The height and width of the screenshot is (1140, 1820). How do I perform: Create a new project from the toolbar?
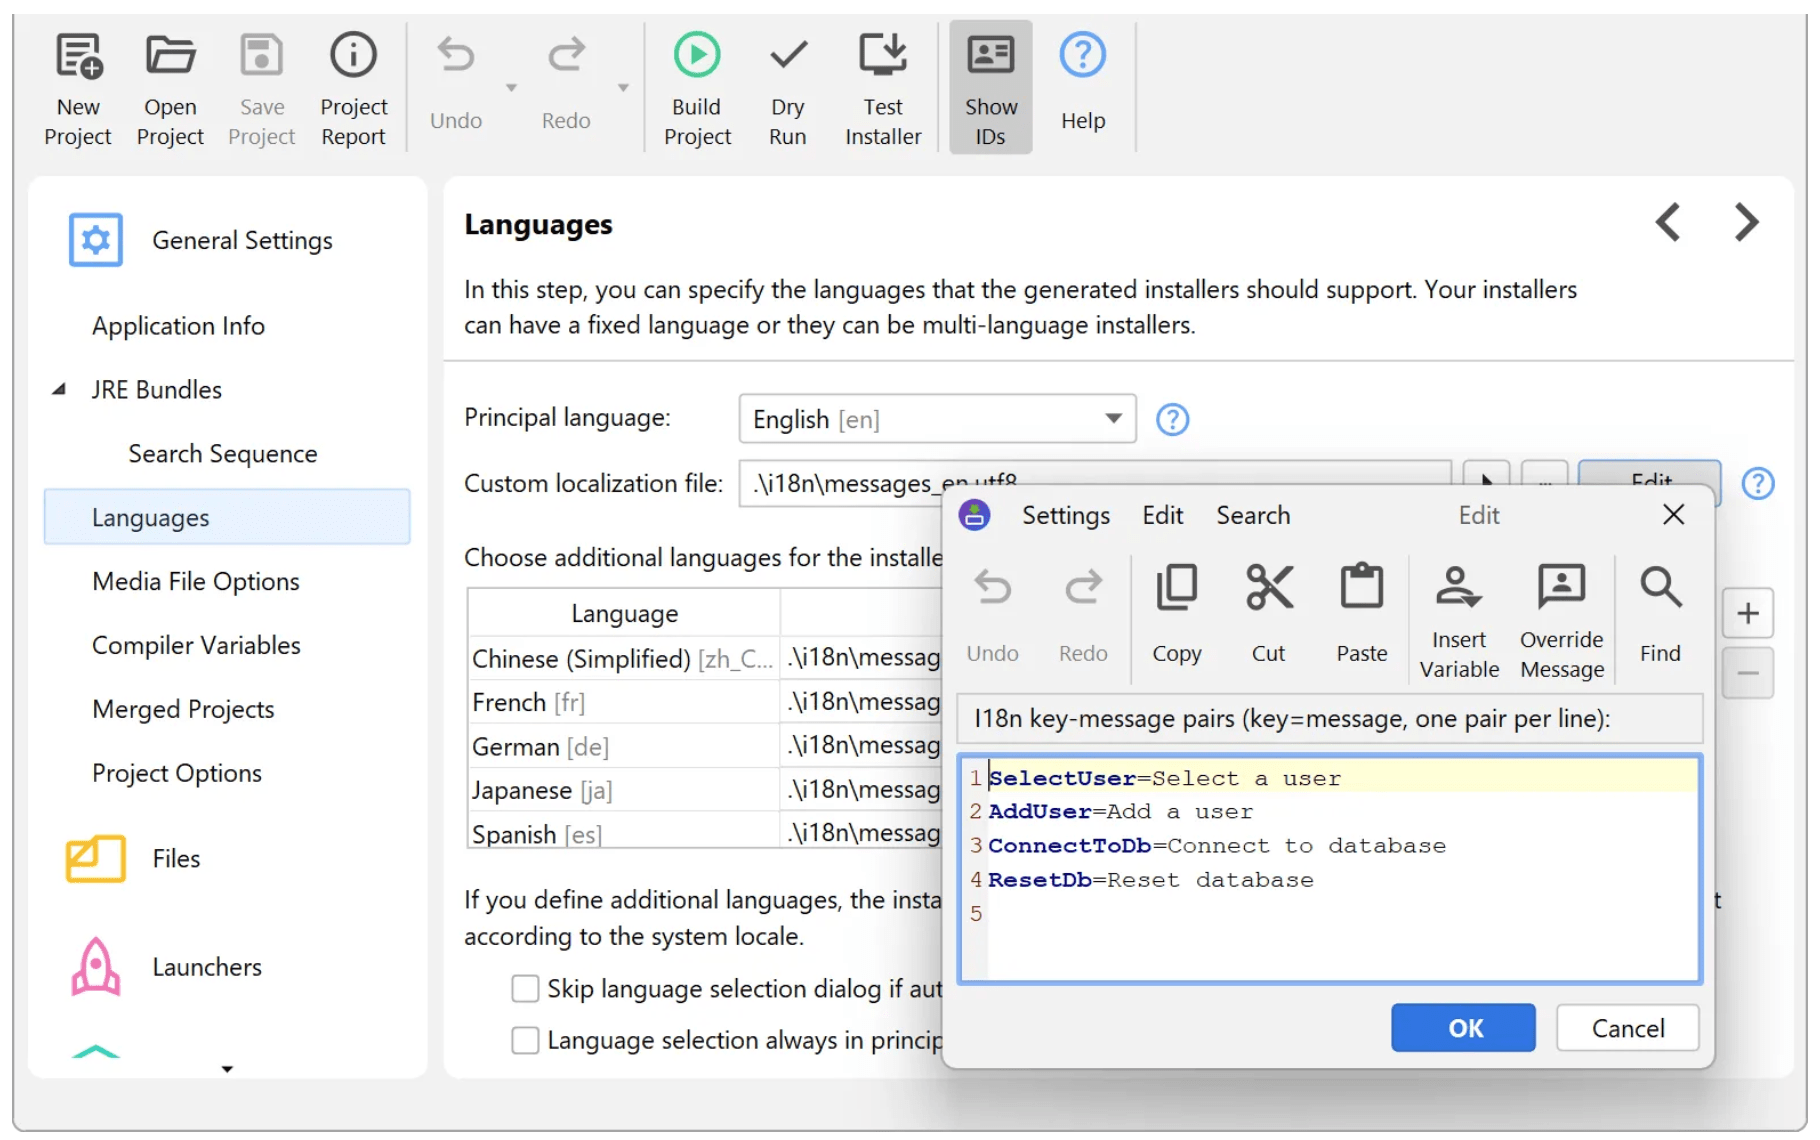78,88
